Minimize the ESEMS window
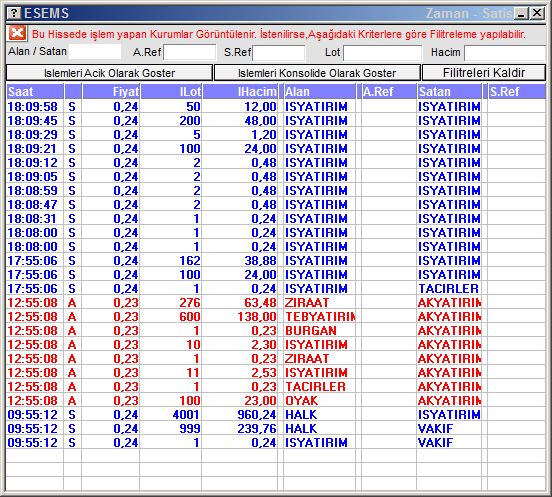 coord(521,14)
